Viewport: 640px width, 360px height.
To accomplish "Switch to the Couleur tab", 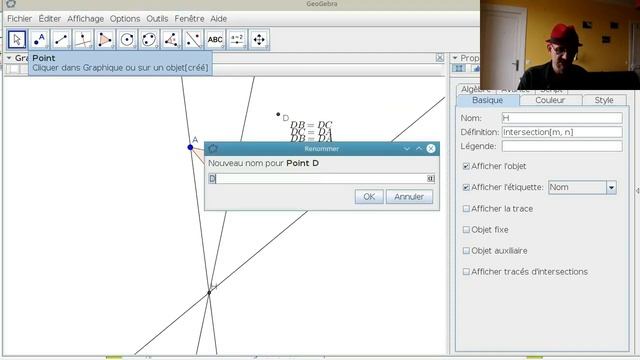I will click(x=550, y=100).
